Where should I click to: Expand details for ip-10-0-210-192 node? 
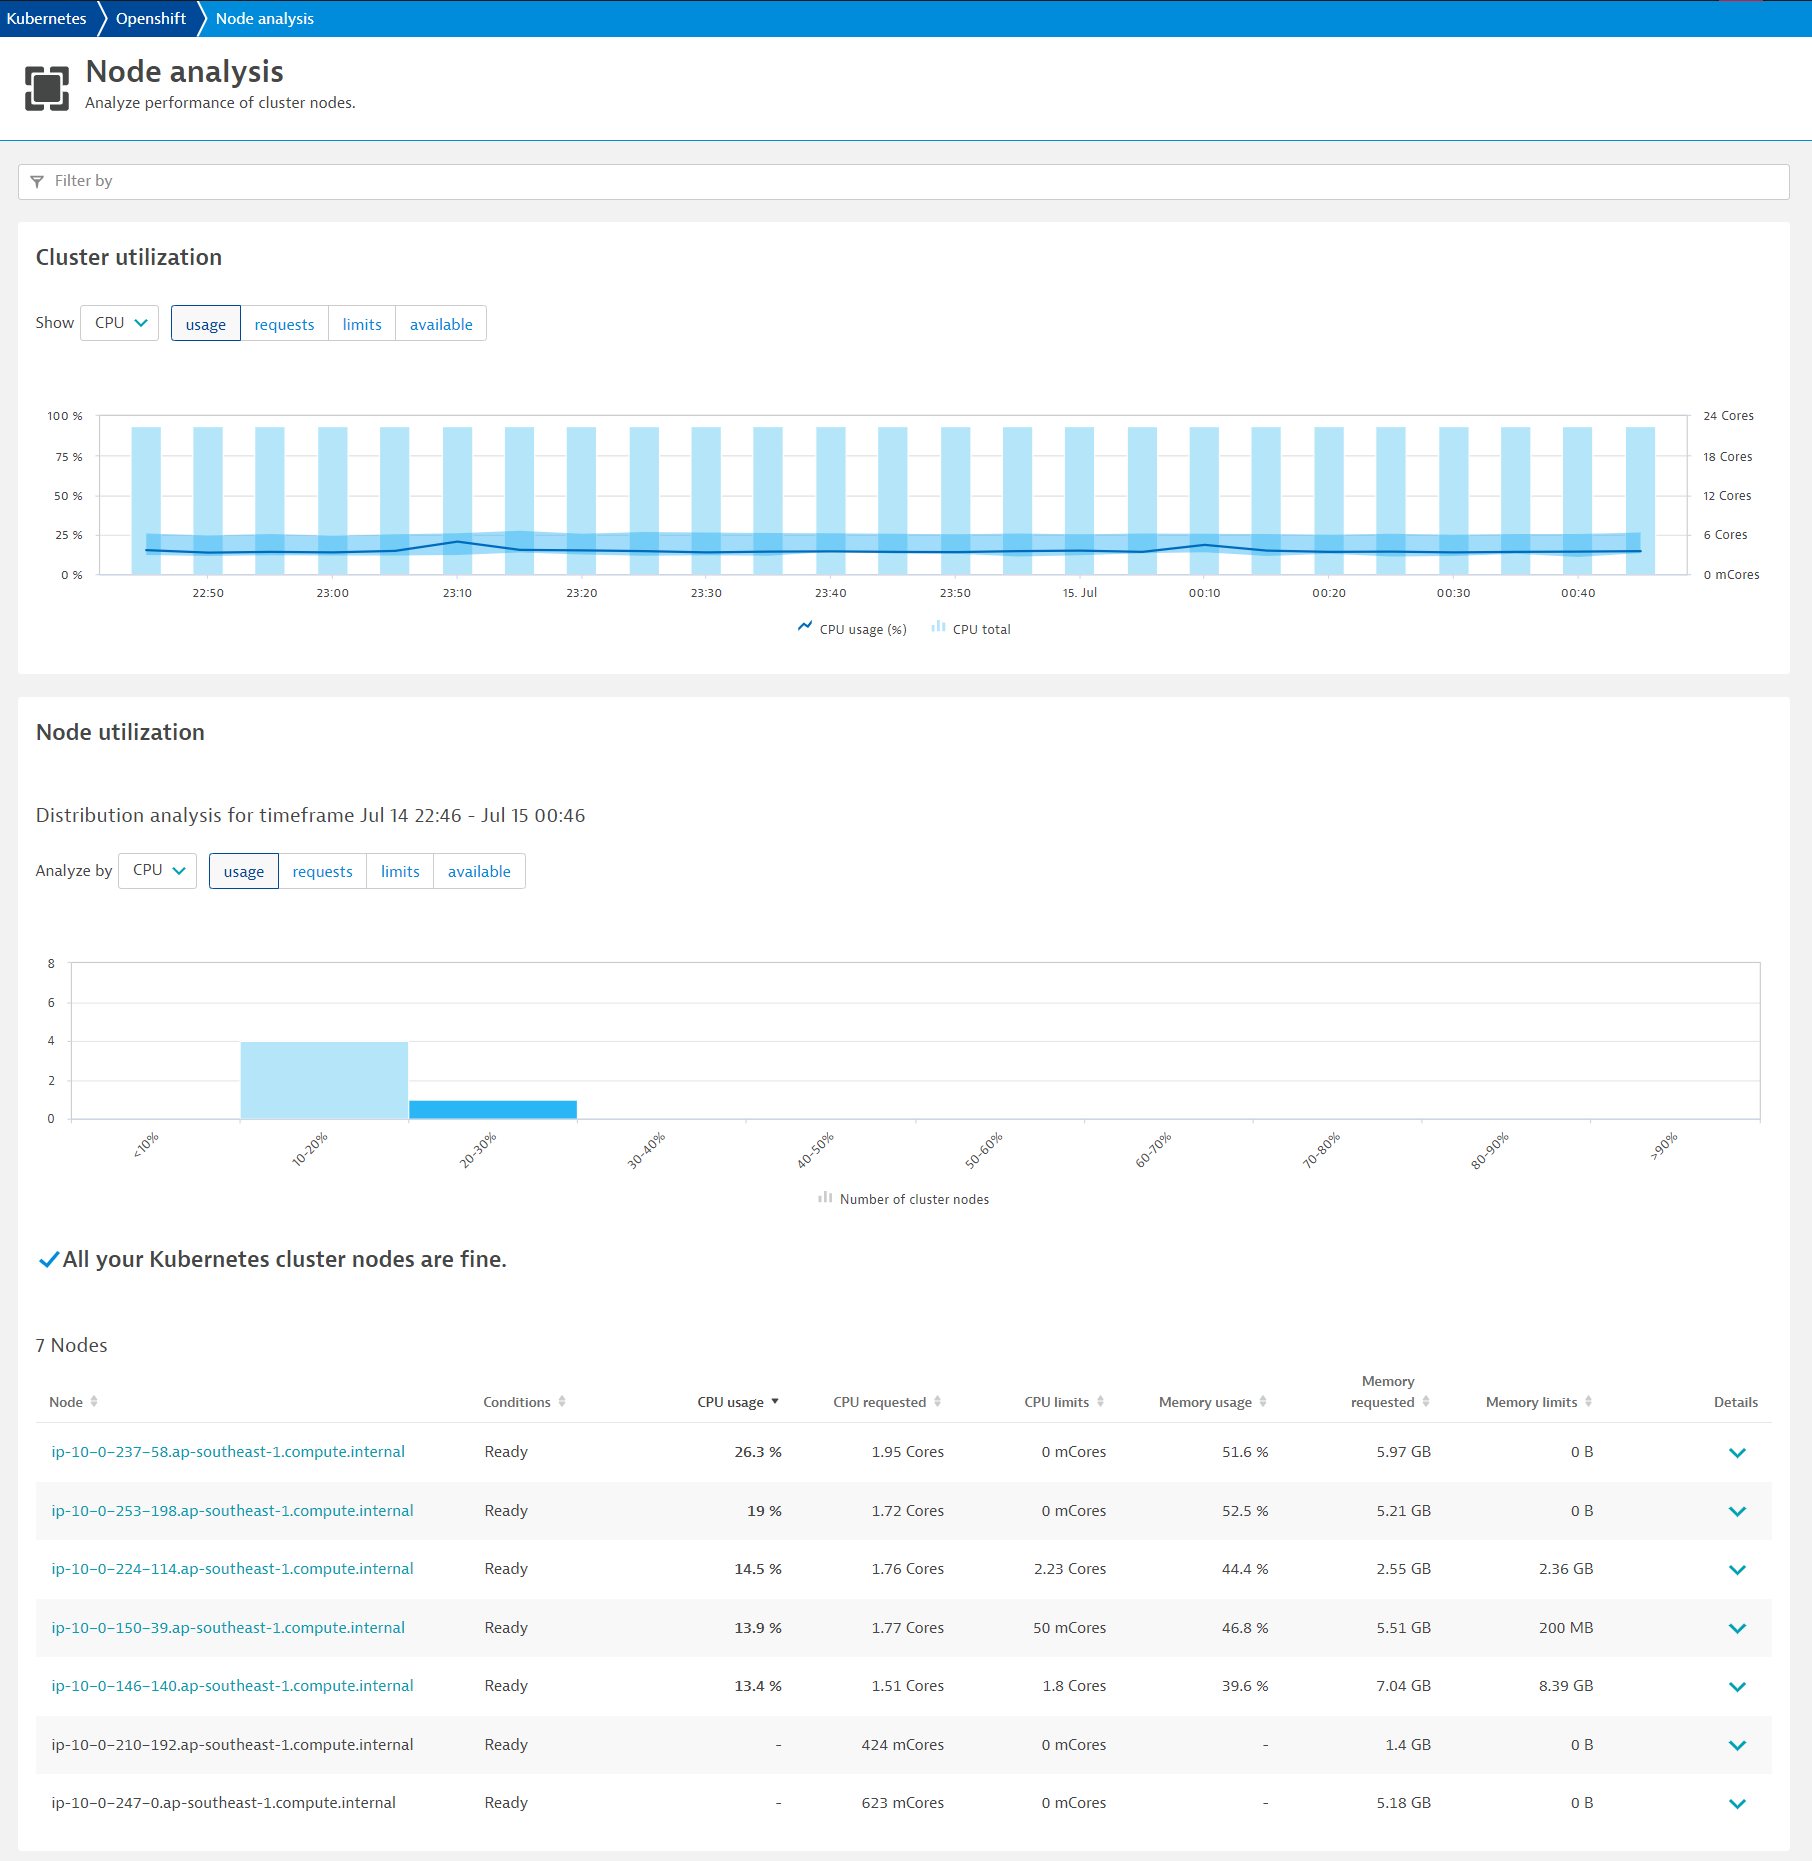pyautogui.click(x=1737, y=1745)
